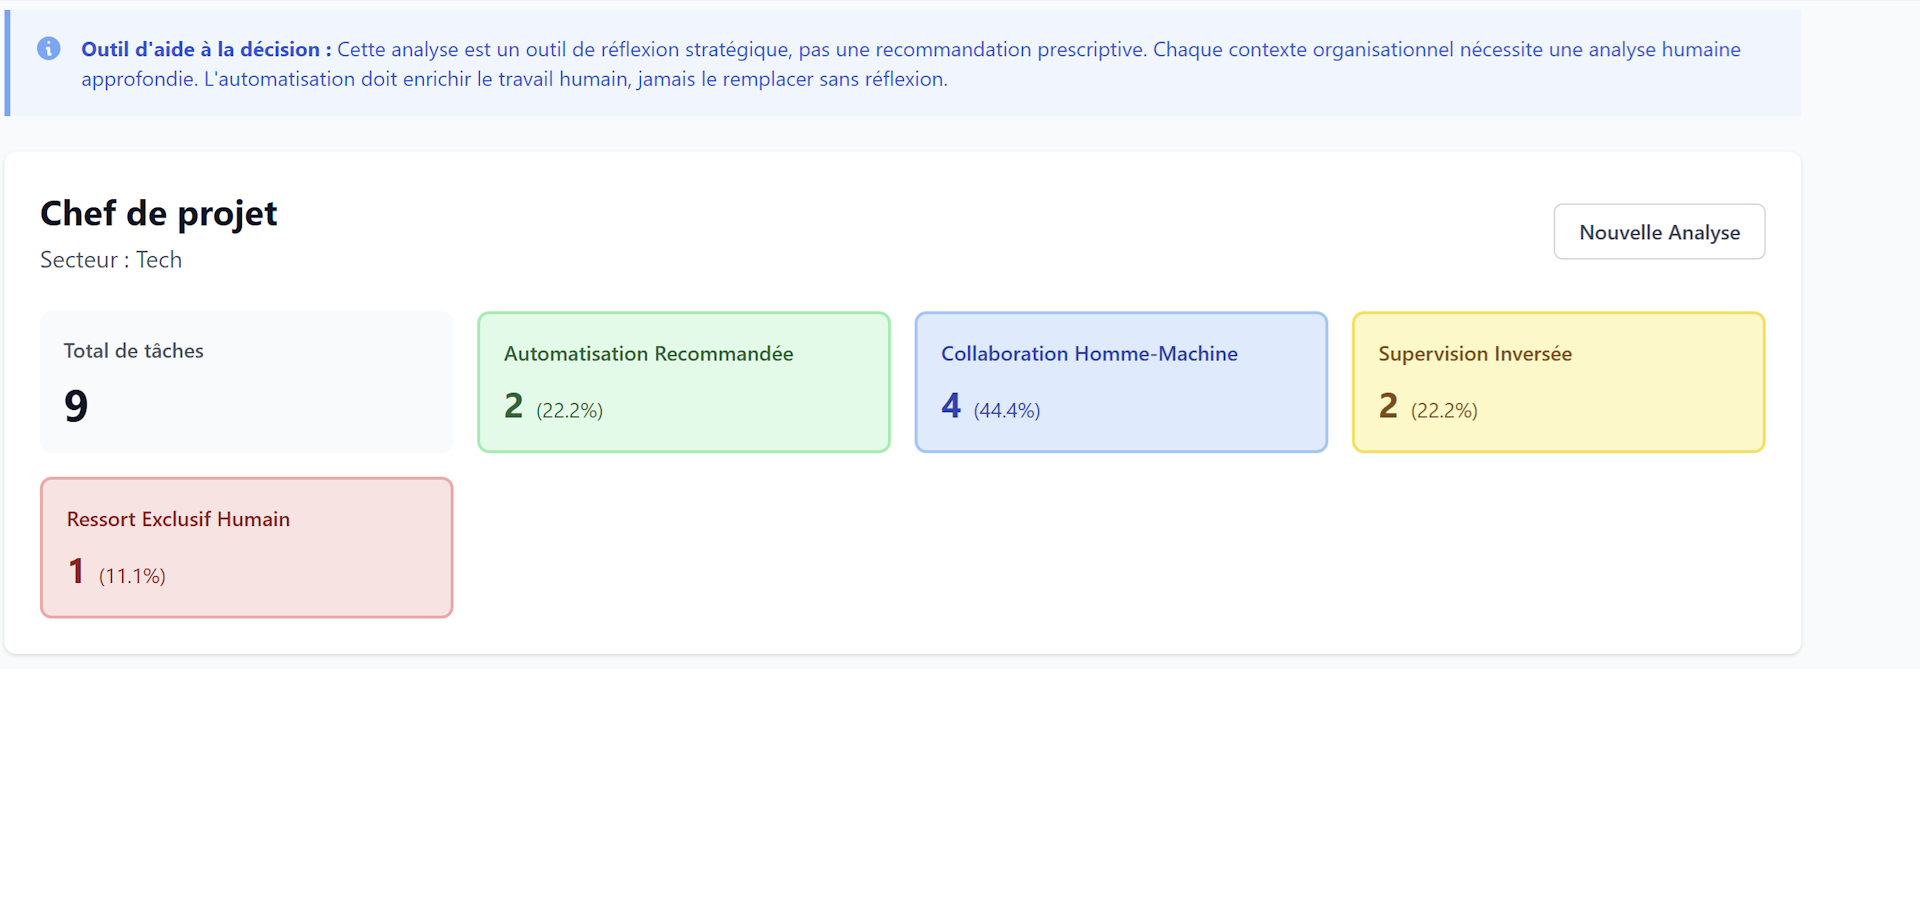Select the Automatisation Recommandée green card title
1920x920 pixels.
[x=648, y=353]
